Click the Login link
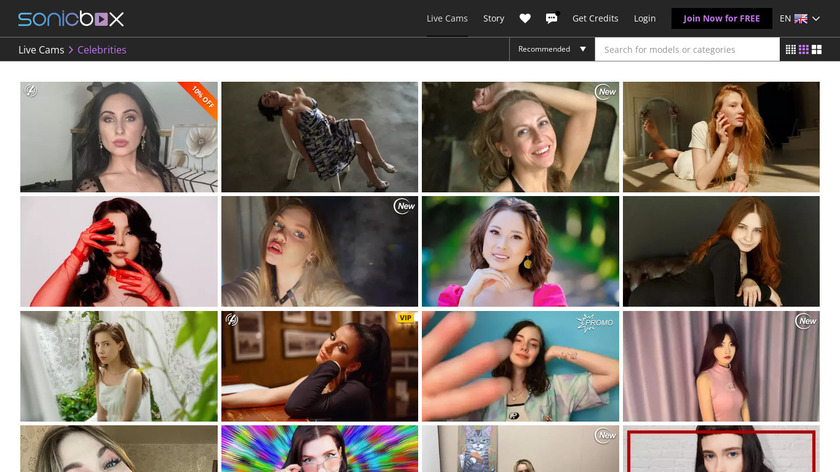840x472 pixels. [x=645, y=18]
